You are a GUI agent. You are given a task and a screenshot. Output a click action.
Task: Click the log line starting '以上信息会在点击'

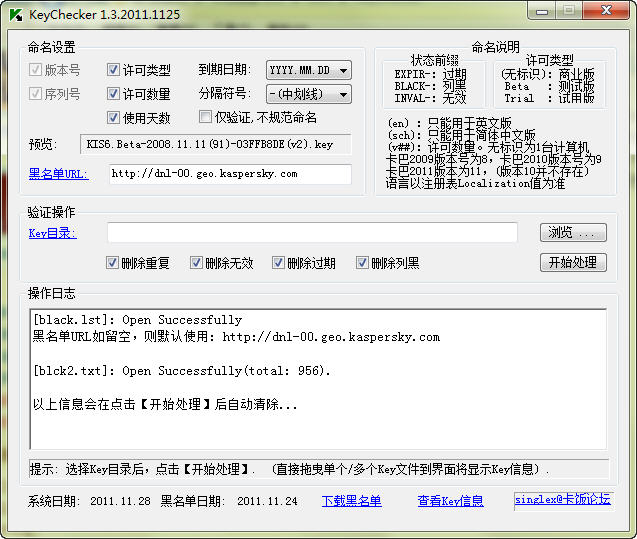165,404
